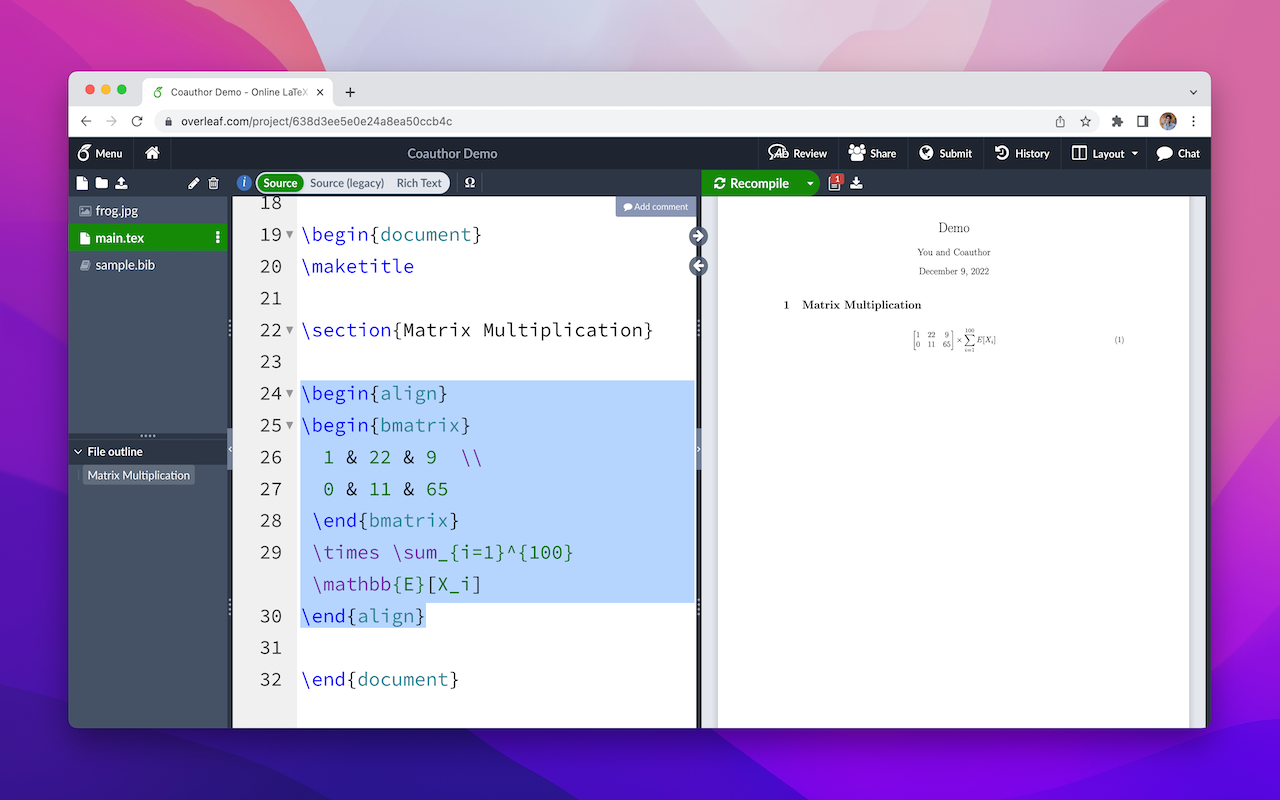Fold line 25 bmatrix environment
The image size is (1280, 800).
point(290,426)
